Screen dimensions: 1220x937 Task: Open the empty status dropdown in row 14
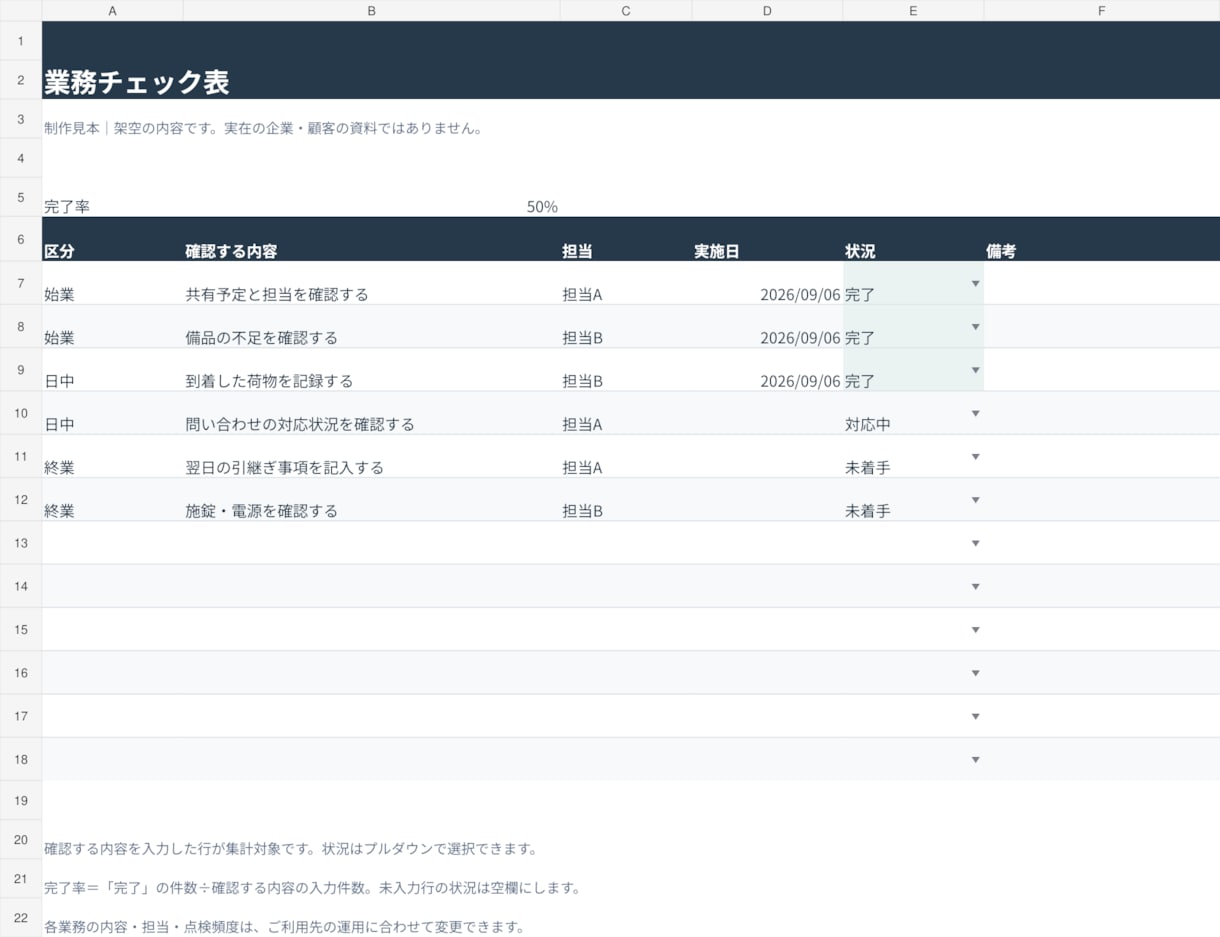click(975, 587)
